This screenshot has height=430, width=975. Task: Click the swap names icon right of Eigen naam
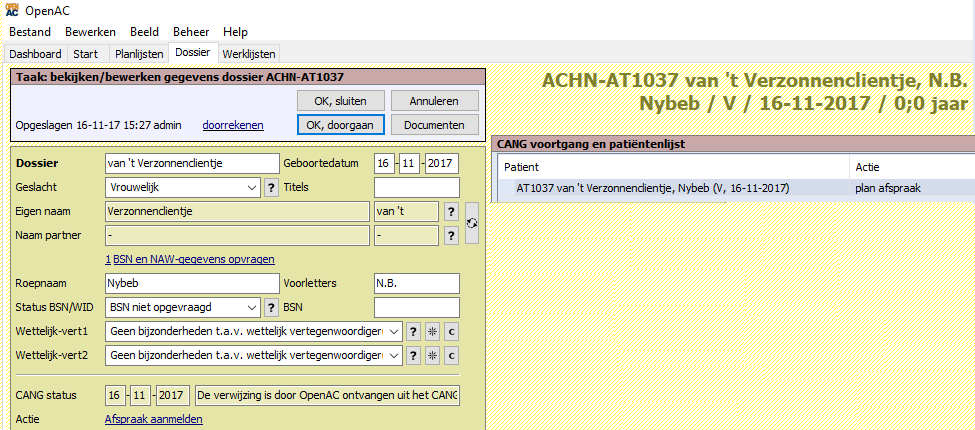point(472,223)
